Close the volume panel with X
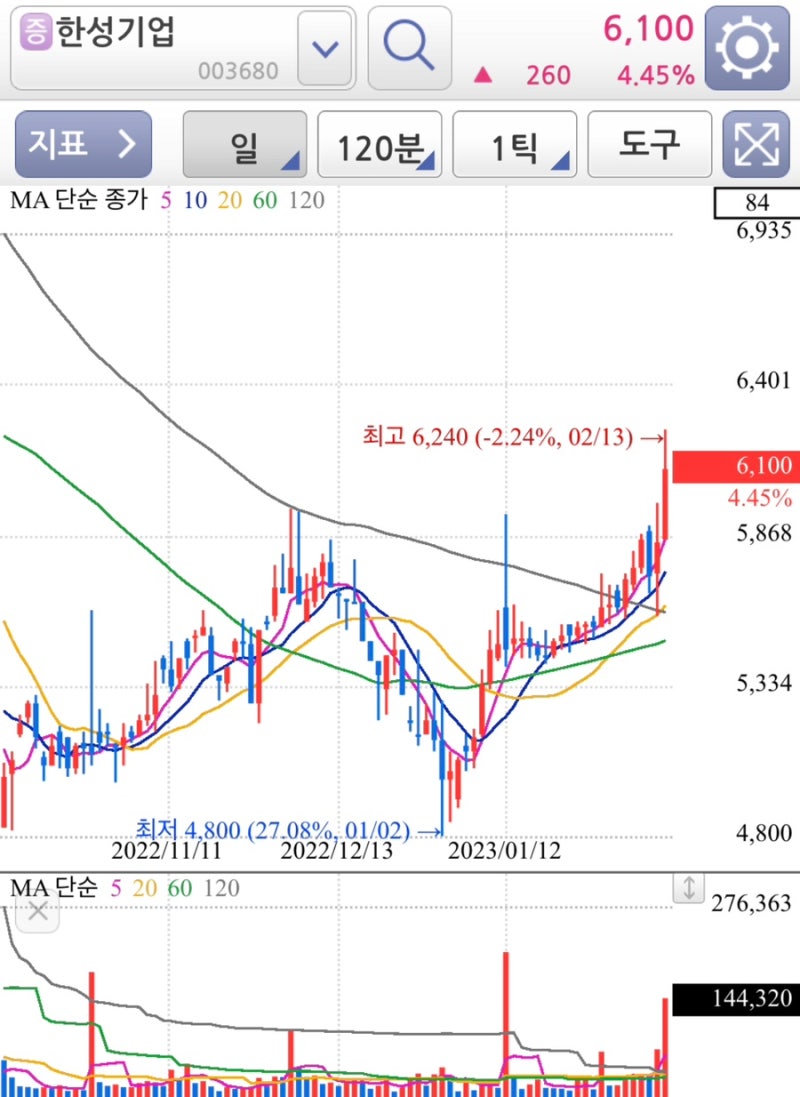The height and width of the screenshot is (1097, 800). click(x=38, y=911)
